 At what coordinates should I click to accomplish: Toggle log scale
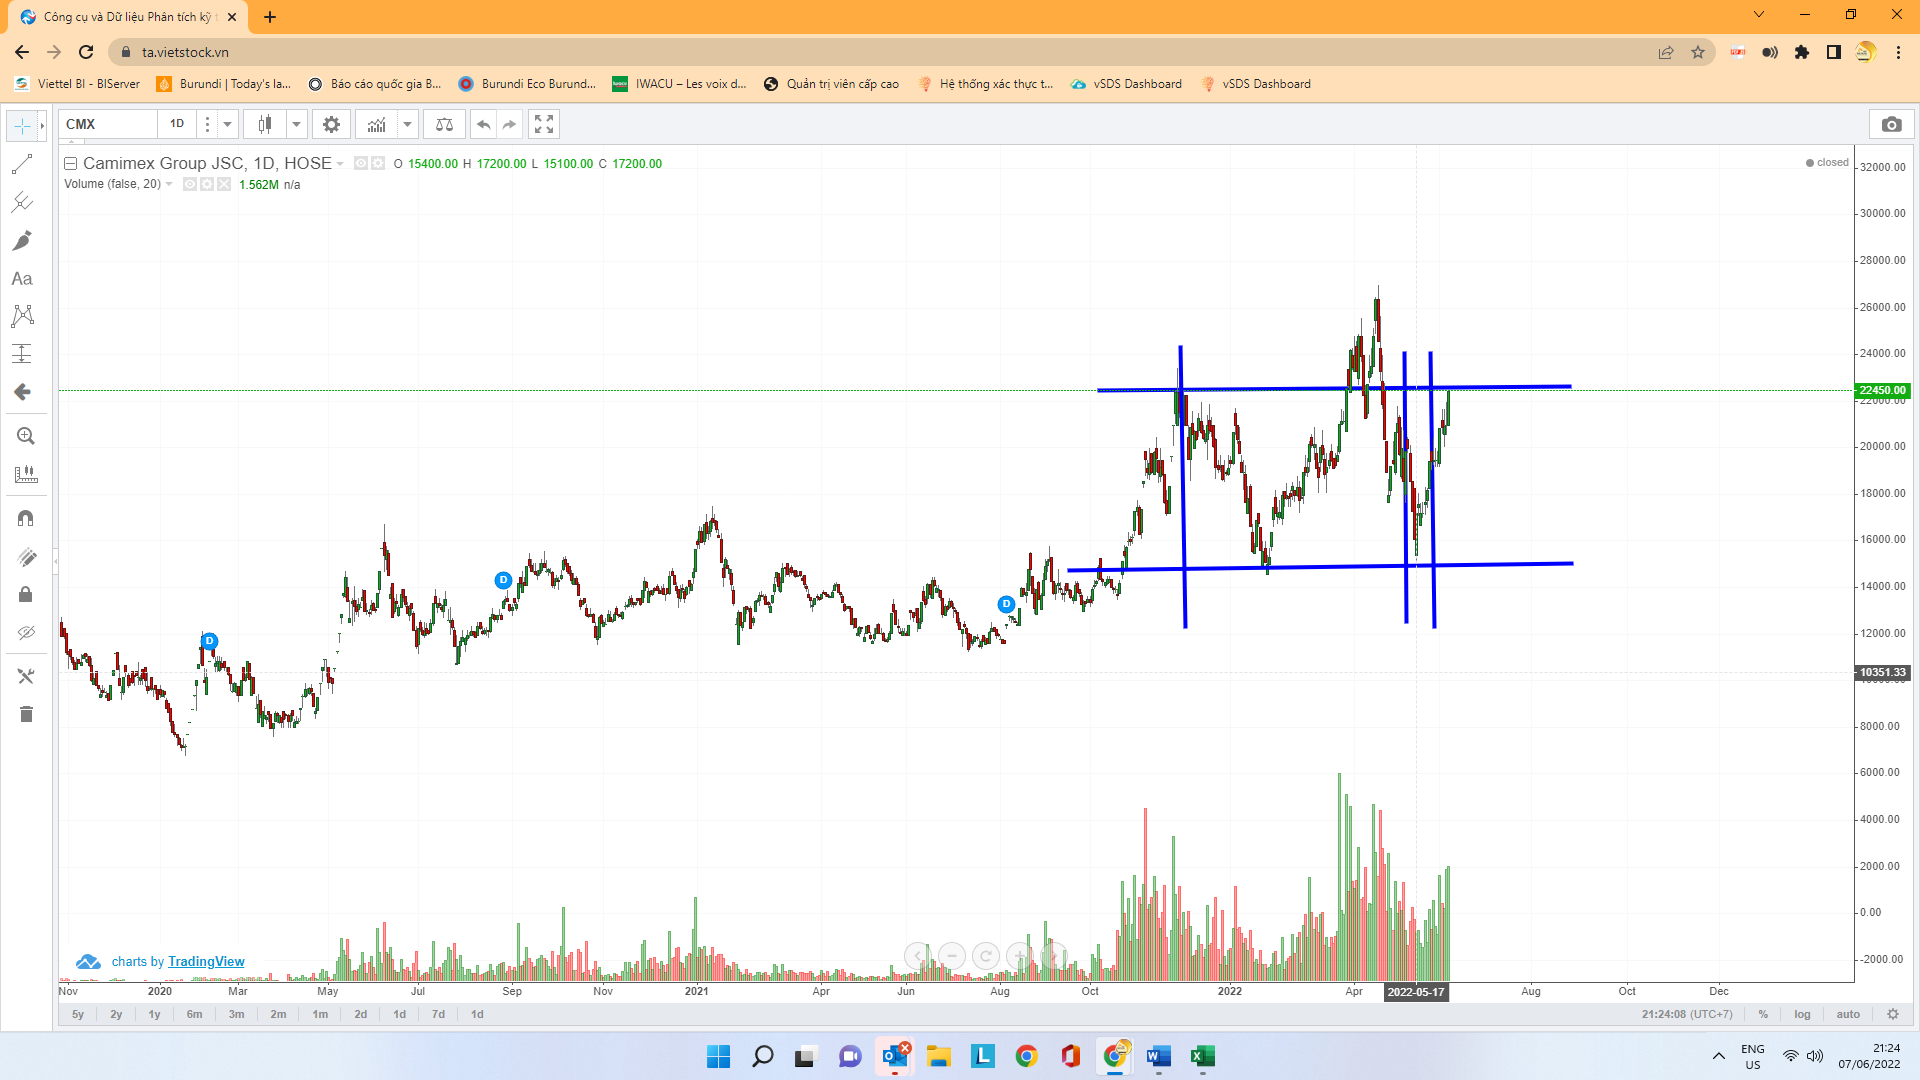(1802, 1014)
